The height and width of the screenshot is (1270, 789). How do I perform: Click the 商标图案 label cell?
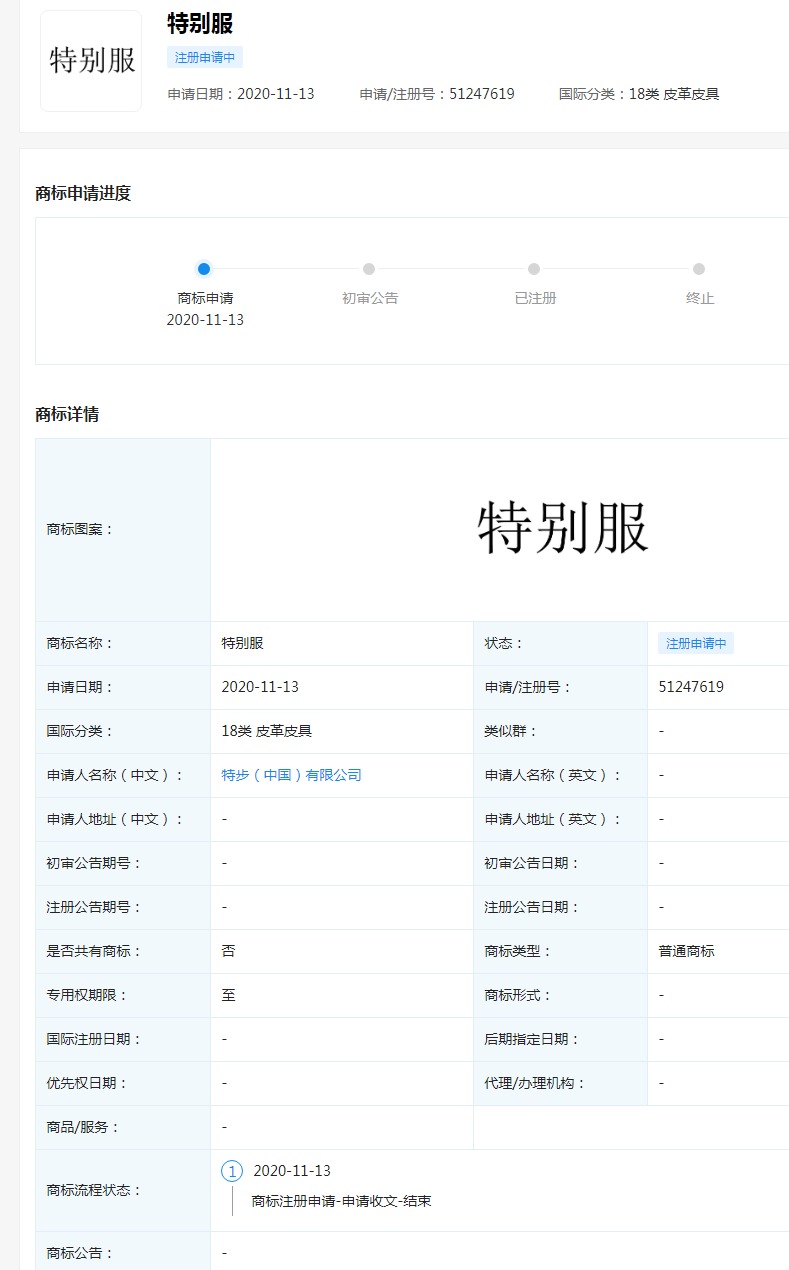coord(123,530)
